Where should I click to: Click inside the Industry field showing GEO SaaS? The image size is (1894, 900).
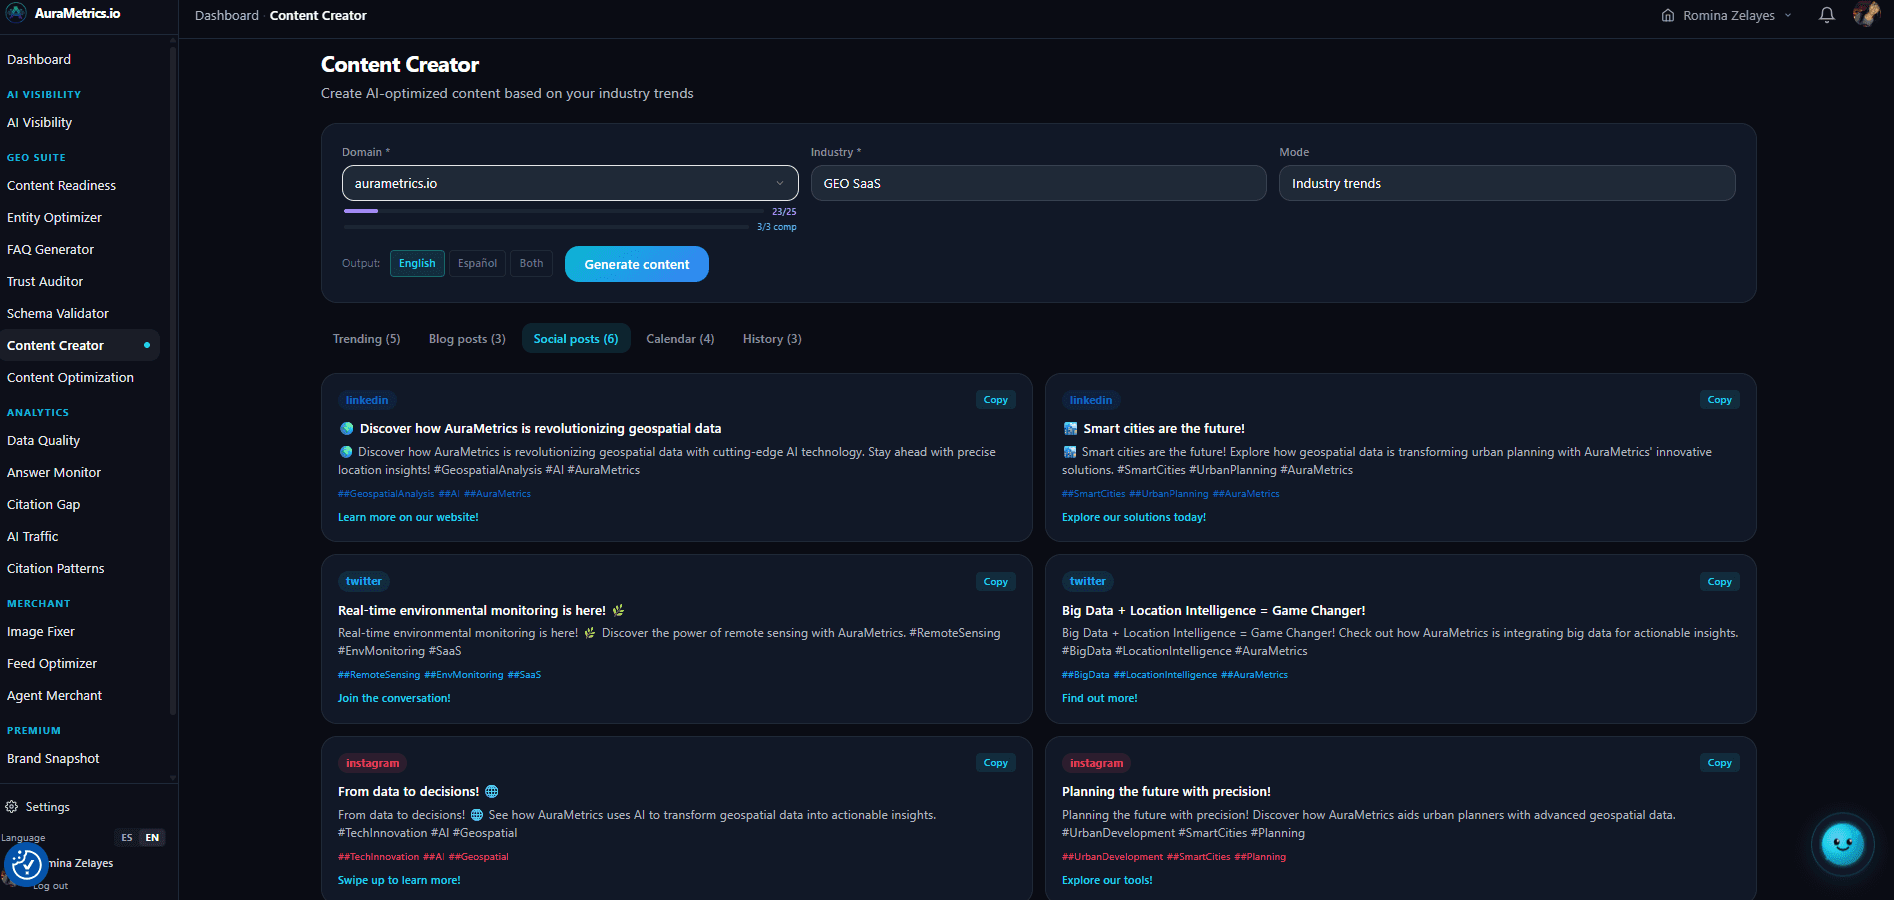[1038, 183]
